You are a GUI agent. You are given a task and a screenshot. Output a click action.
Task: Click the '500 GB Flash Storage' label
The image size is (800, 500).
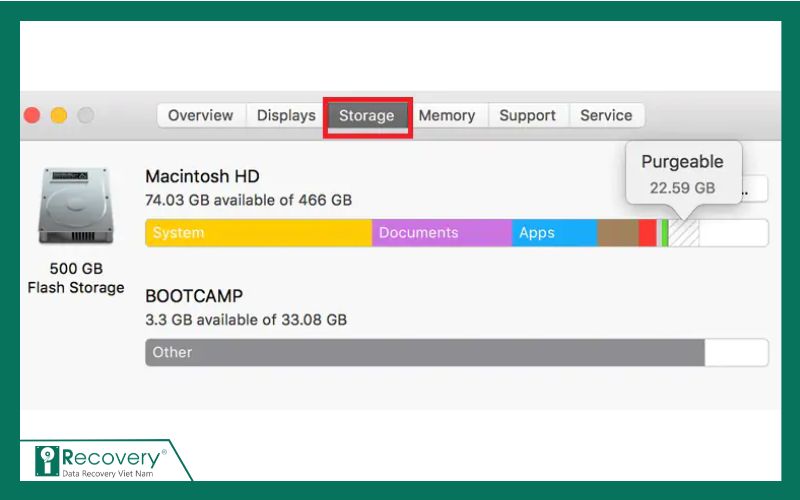76,278
